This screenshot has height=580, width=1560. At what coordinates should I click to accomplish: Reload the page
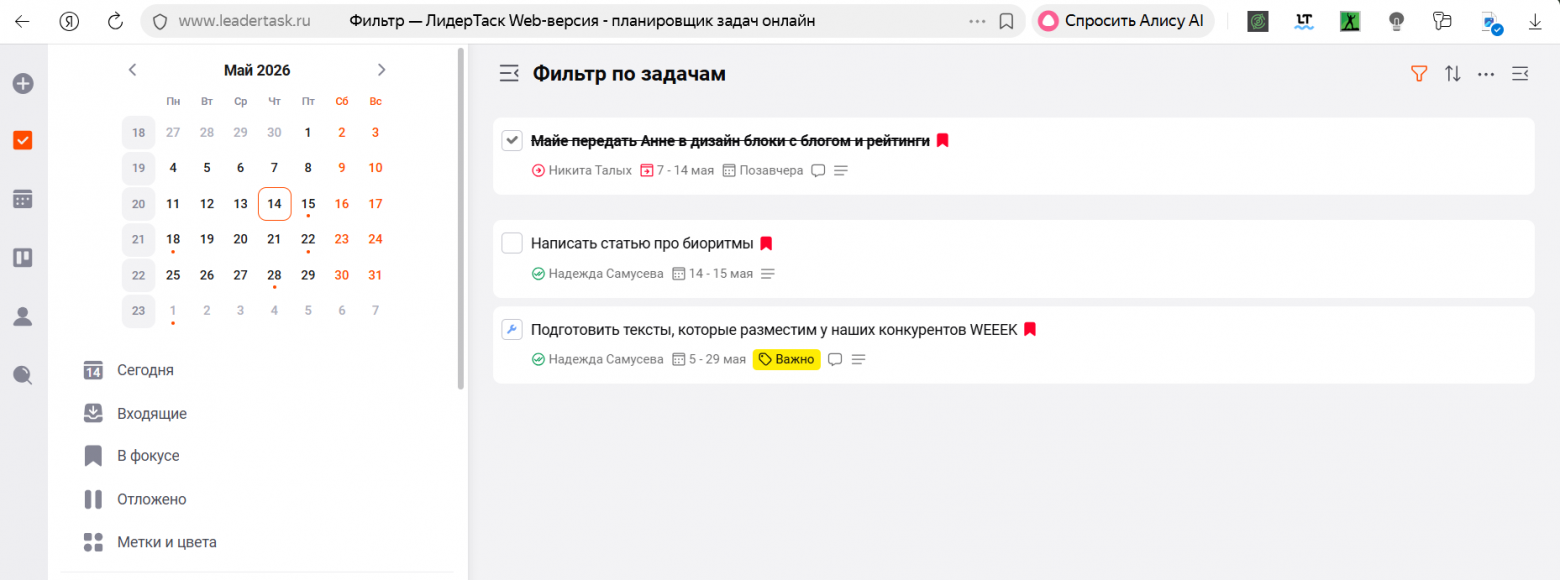[x=115, y=21]
